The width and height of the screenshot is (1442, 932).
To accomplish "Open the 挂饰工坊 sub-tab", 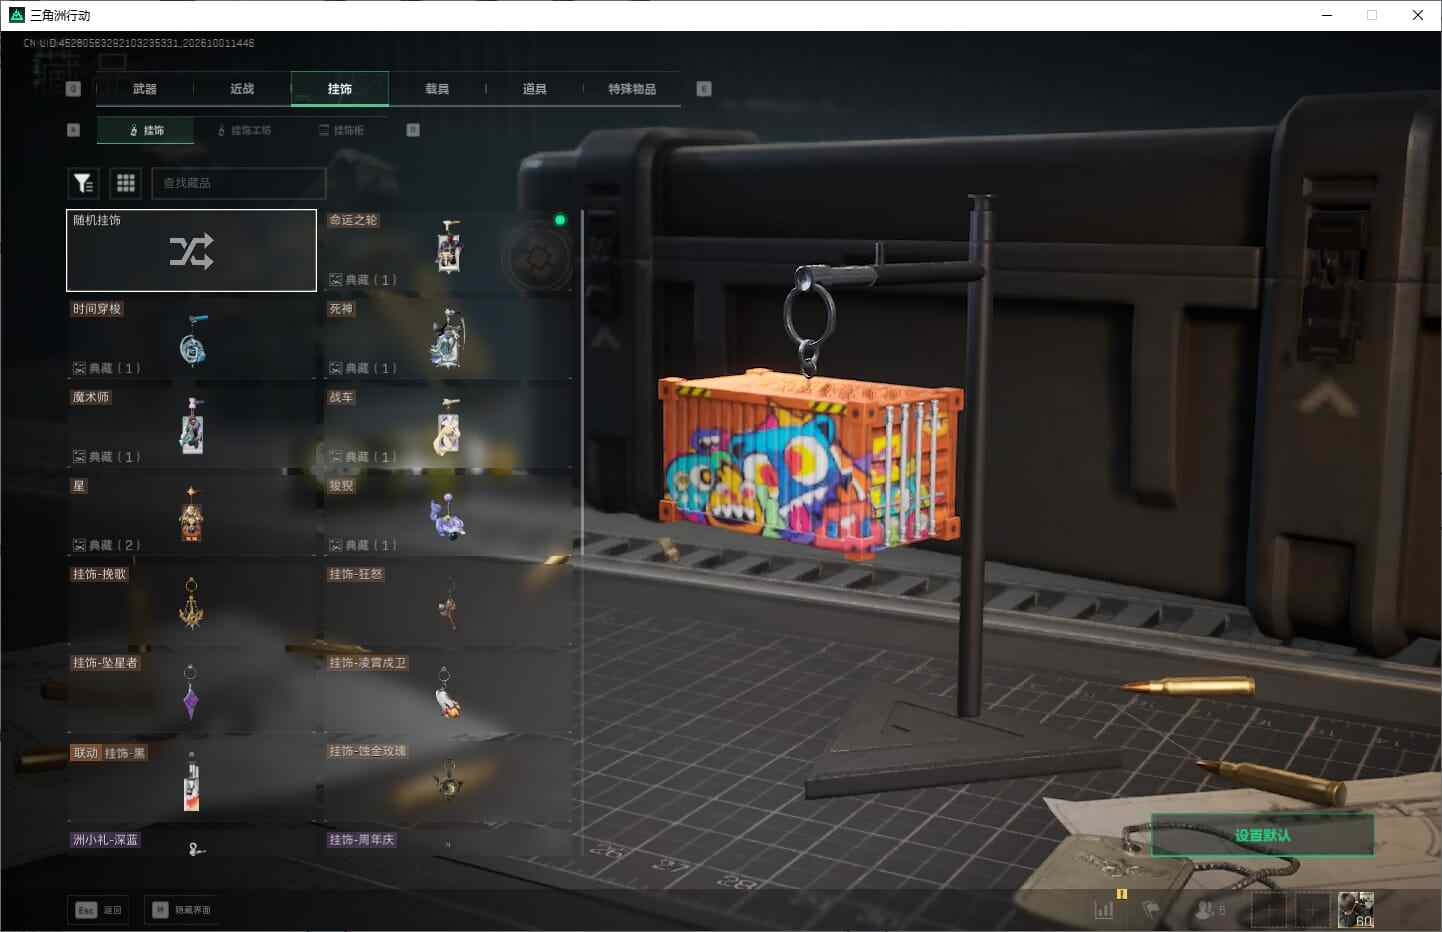I will pos(245,130).
